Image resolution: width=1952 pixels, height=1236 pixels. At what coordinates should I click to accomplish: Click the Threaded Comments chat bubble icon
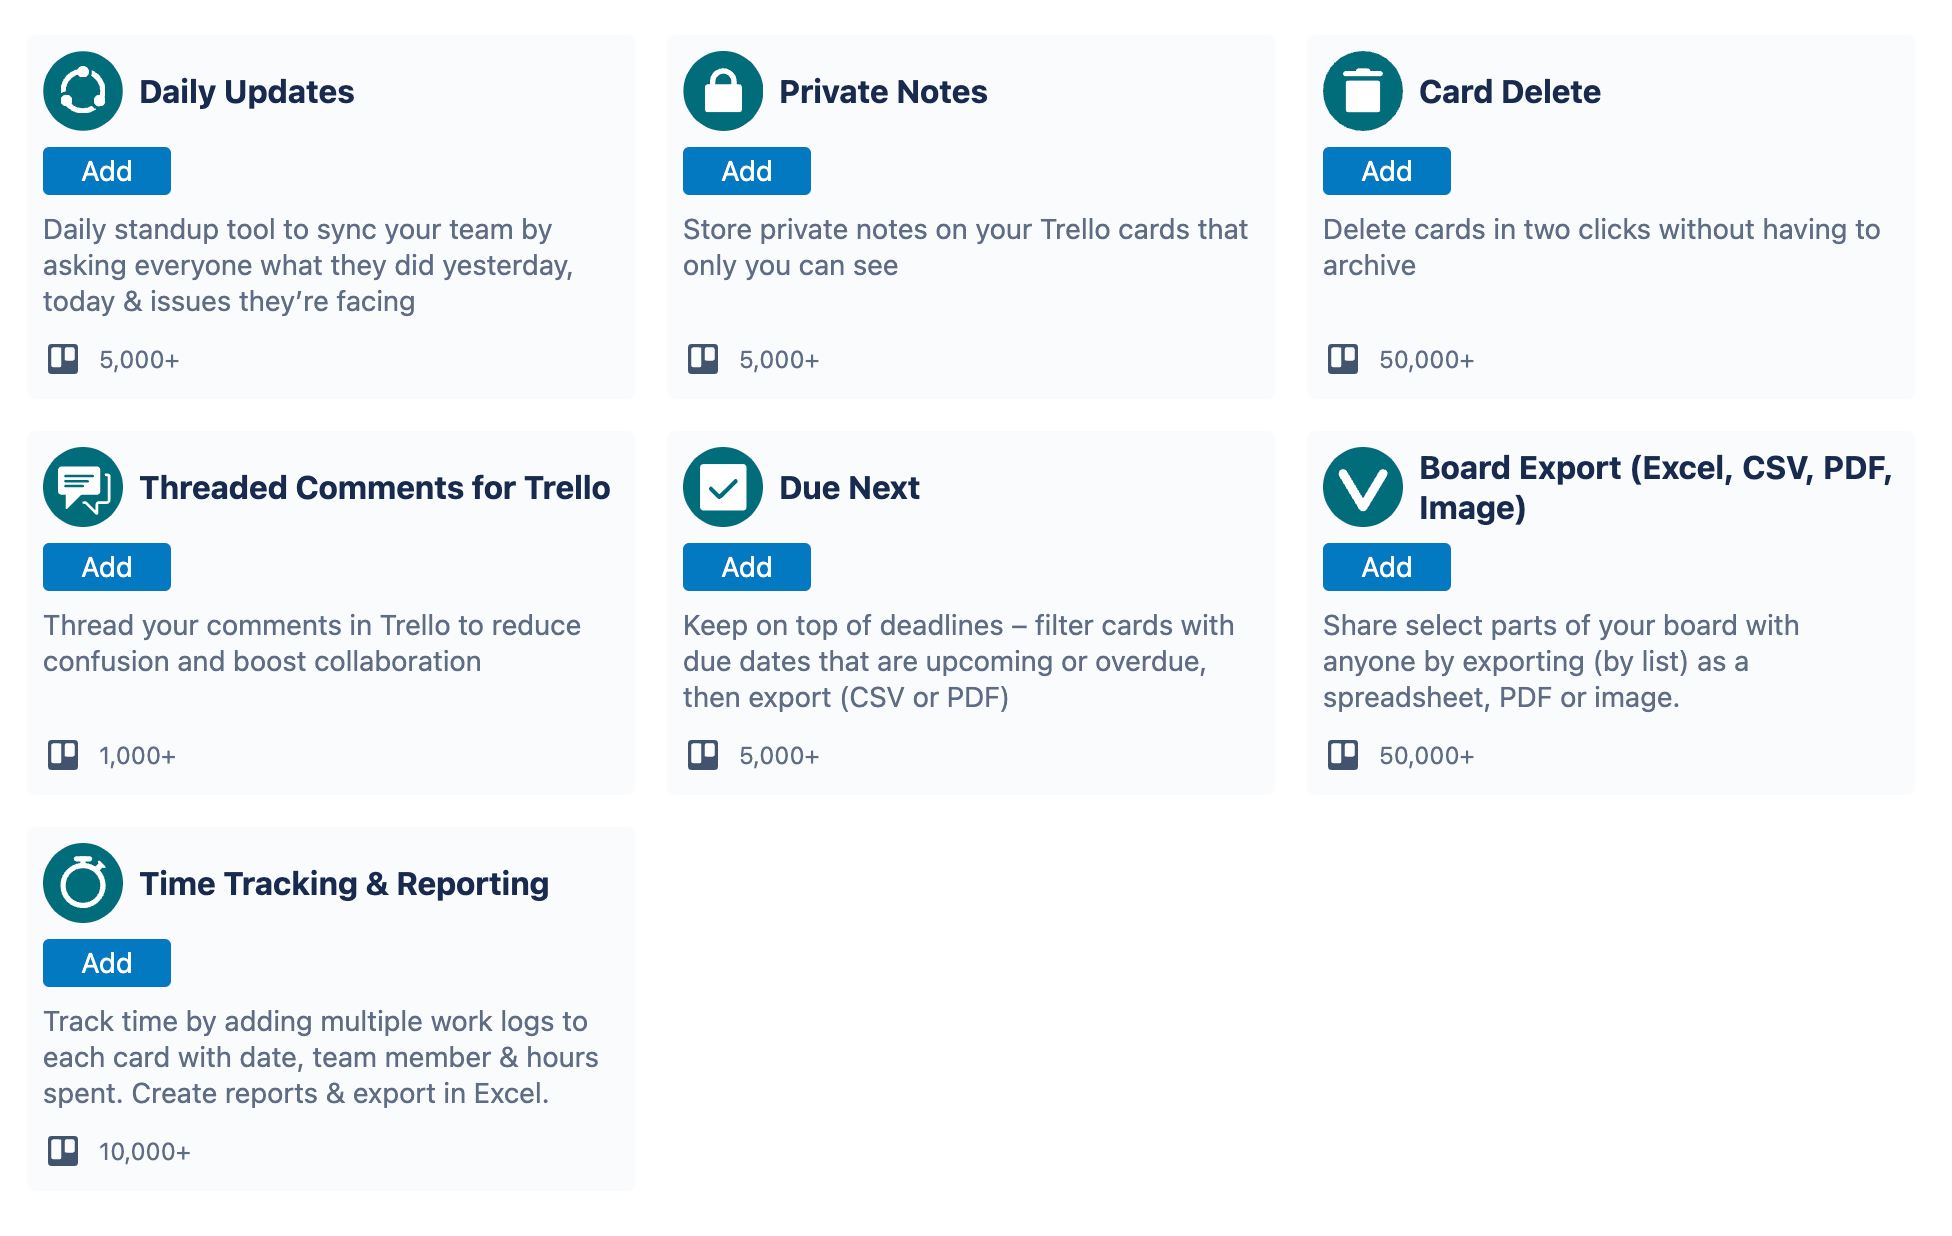[x=83, y=487]
